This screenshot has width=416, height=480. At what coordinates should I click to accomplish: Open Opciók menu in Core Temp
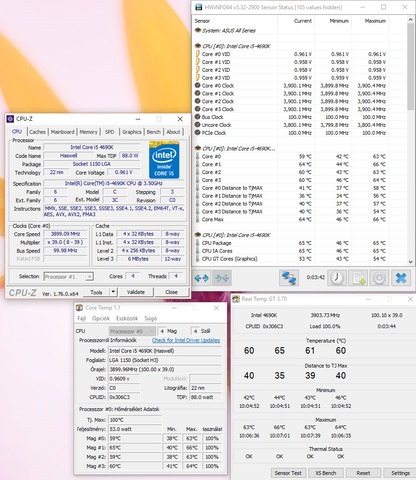click(101, 318)
